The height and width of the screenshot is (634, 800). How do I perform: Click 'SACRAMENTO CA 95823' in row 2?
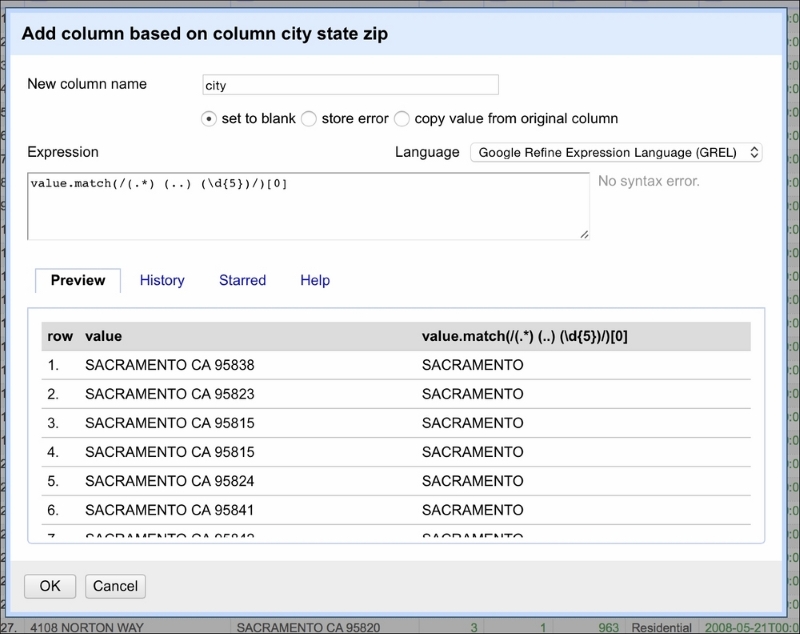[x=169, y=394]
